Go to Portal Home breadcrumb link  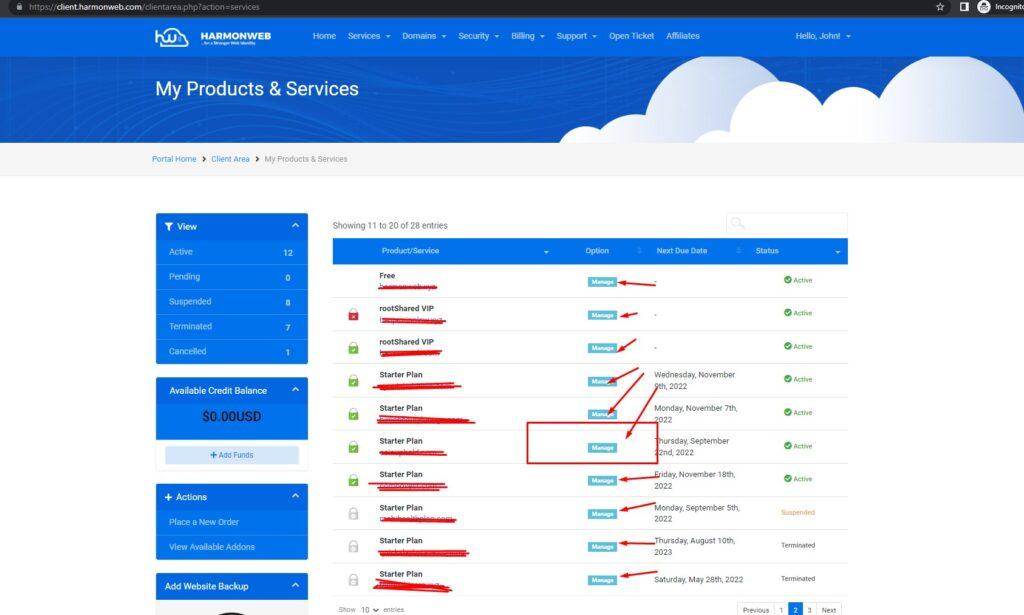point(174,159)
